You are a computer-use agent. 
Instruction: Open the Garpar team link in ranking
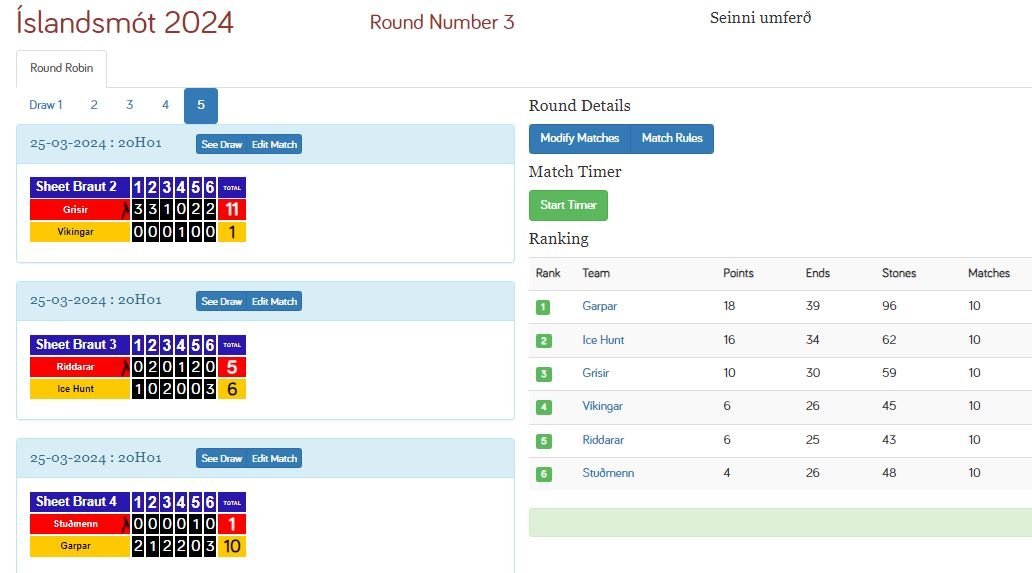599,306
